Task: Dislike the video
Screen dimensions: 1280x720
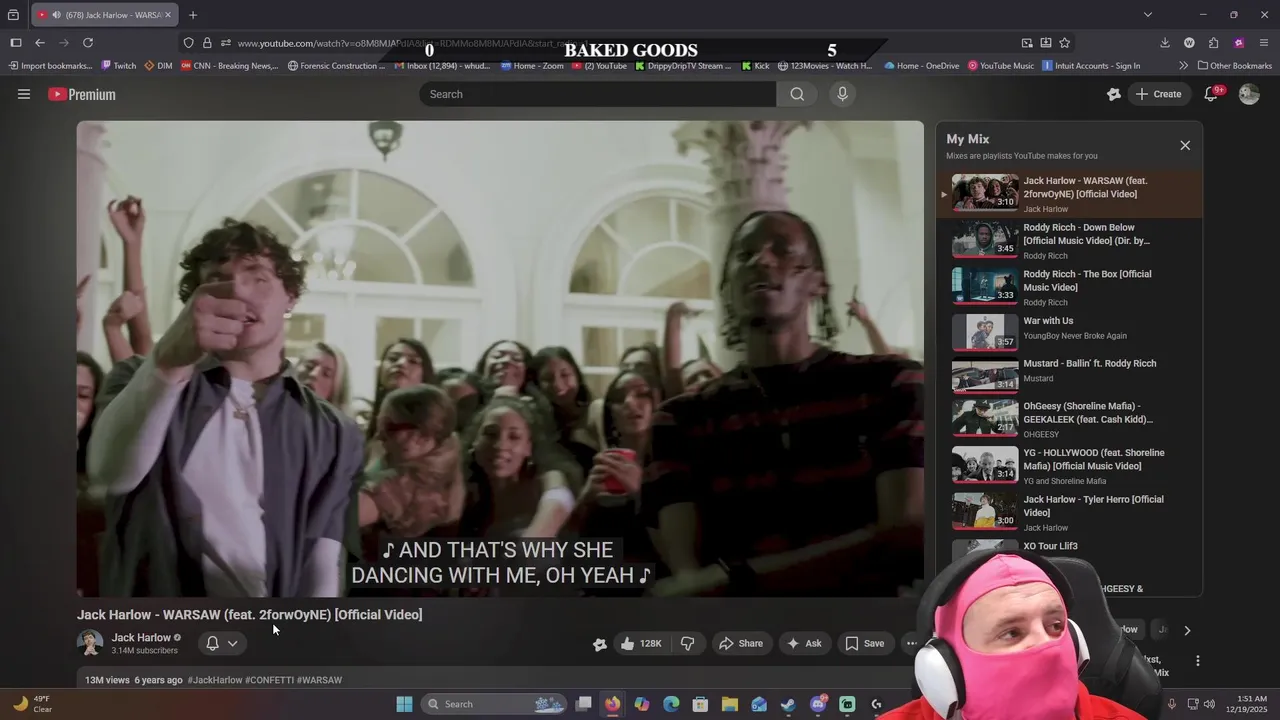Action: point(688,644)
